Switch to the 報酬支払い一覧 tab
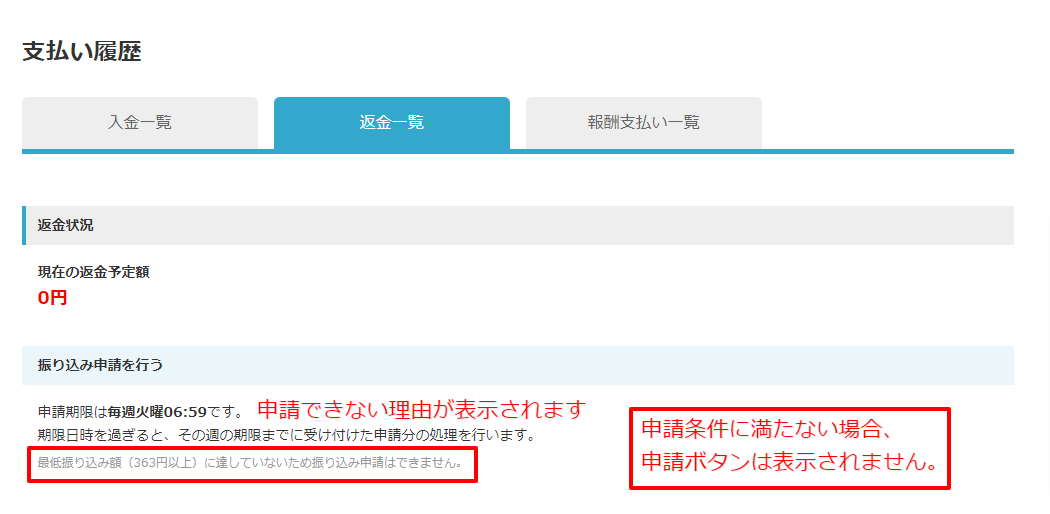 coord(644,123)
